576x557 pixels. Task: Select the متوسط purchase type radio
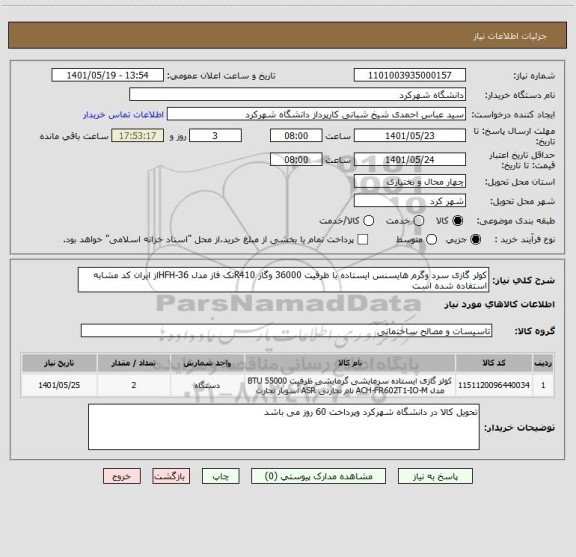431,240
